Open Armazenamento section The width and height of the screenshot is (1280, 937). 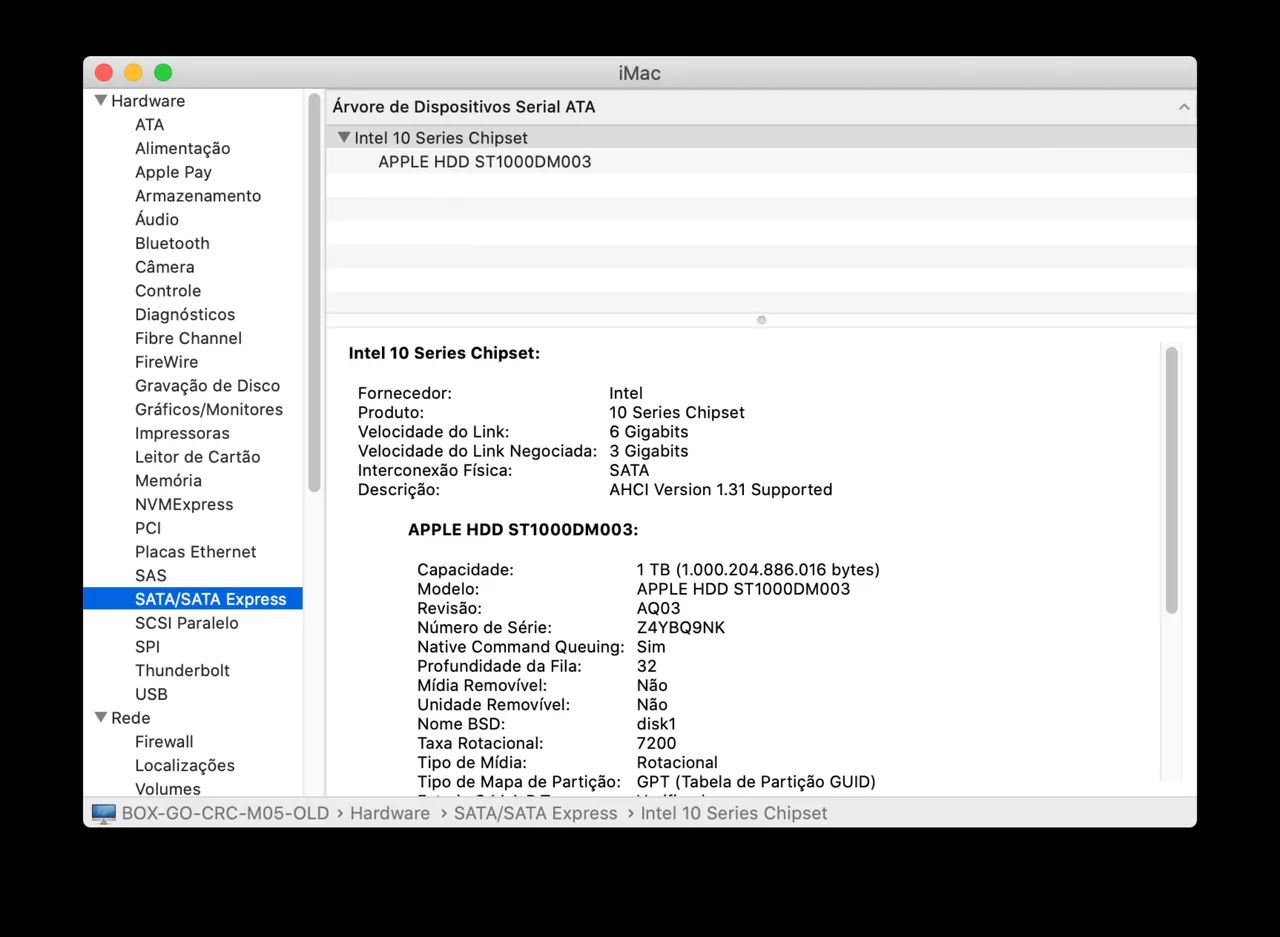(198, 196)
